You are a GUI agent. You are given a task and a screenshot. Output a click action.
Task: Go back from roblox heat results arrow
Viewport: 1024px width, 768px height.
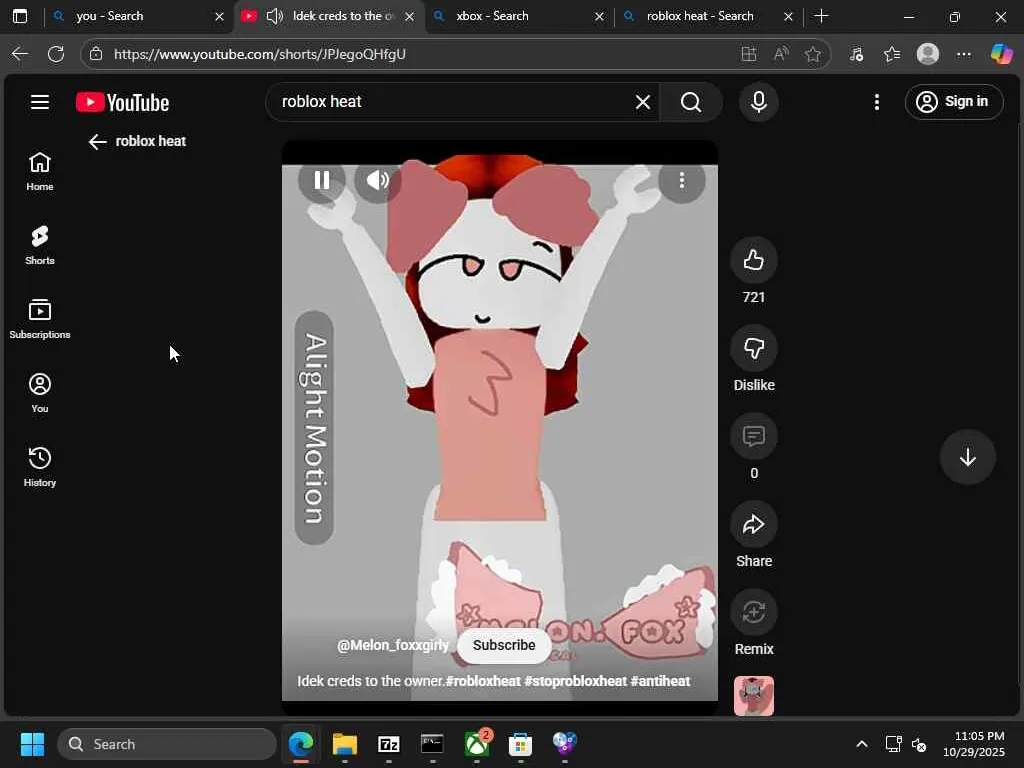coord(97,142)
